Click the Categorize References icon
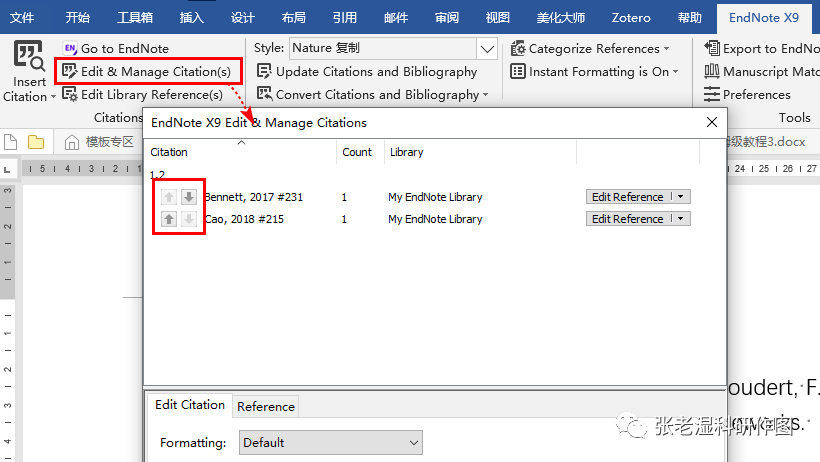 518,48
